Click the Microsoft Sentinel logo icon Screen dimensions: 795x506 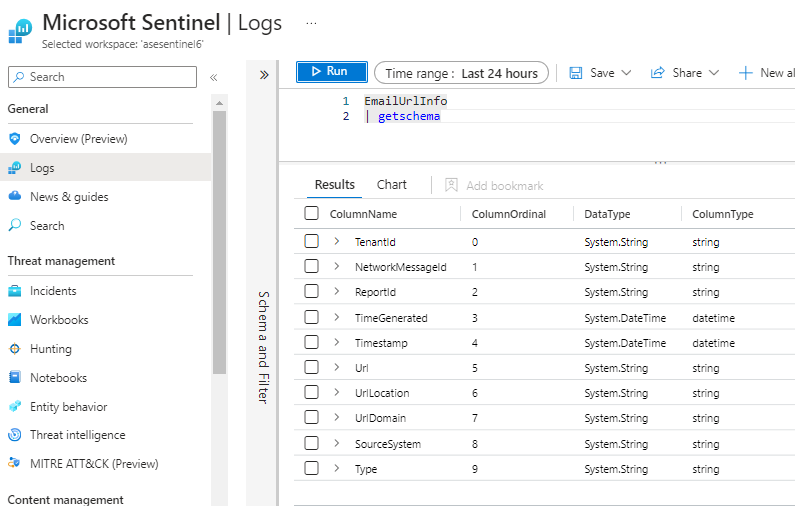pos(20,31)
